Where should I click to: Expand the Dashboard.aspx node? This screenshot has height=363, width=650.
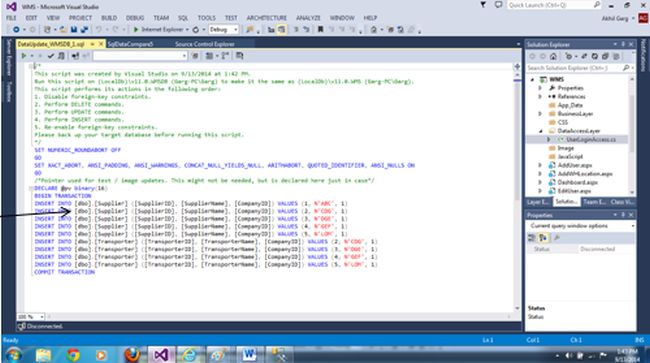(x=540, y=182)
